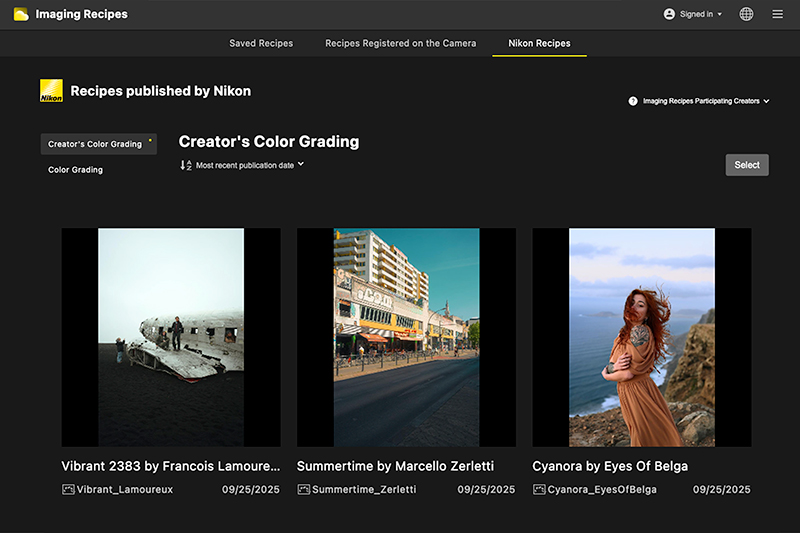
Task: Click the picture icon beside Summertime_Zerletti
Action: [x=304, y=490]
